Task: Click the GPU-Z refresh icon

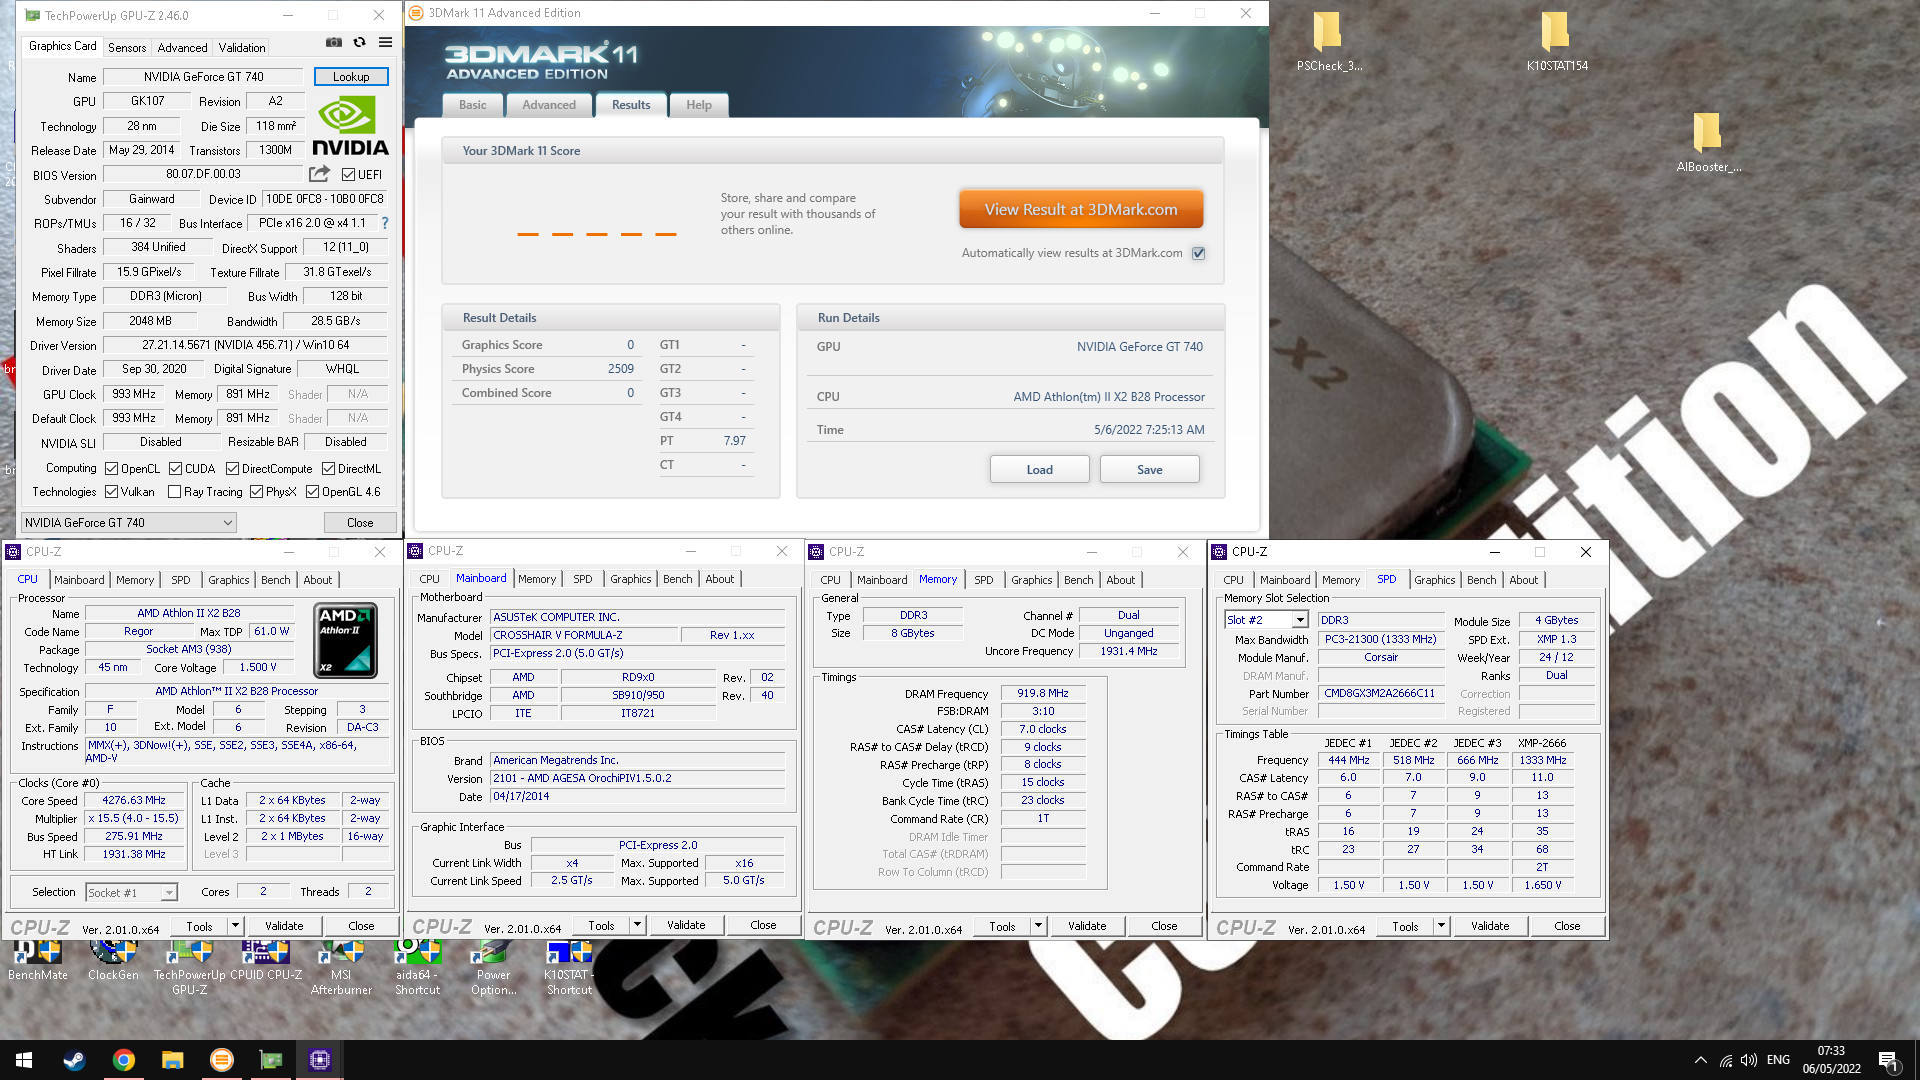Action: coord(360,43)
